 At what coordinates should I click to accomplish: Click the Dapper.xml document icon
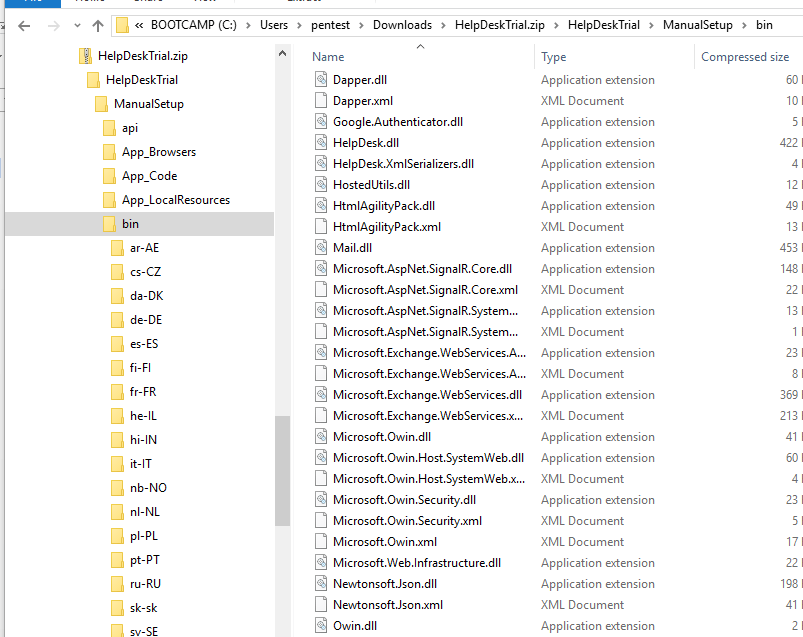tap(320, 101)
